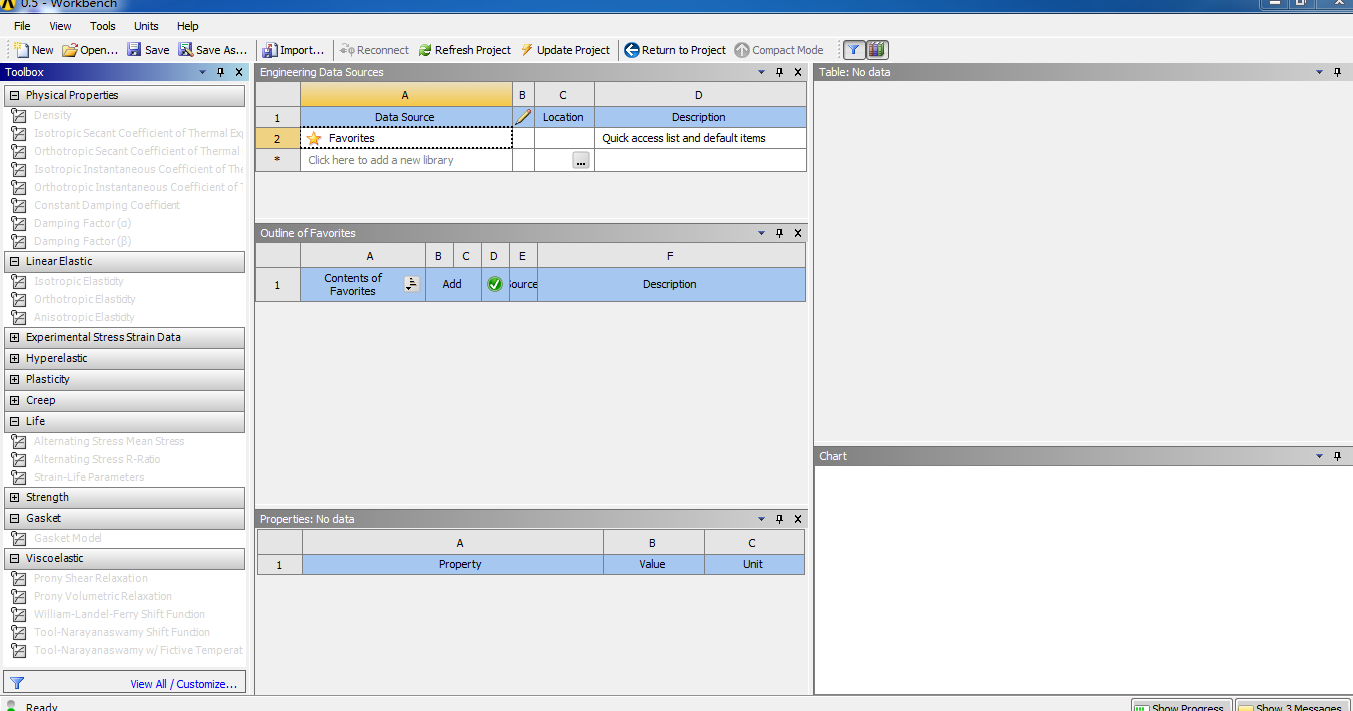Open the Chart panel dropdown arrow
The width and height of the screenshot is (1353, 711).
pyautogui.click(x=1319, y=456)
